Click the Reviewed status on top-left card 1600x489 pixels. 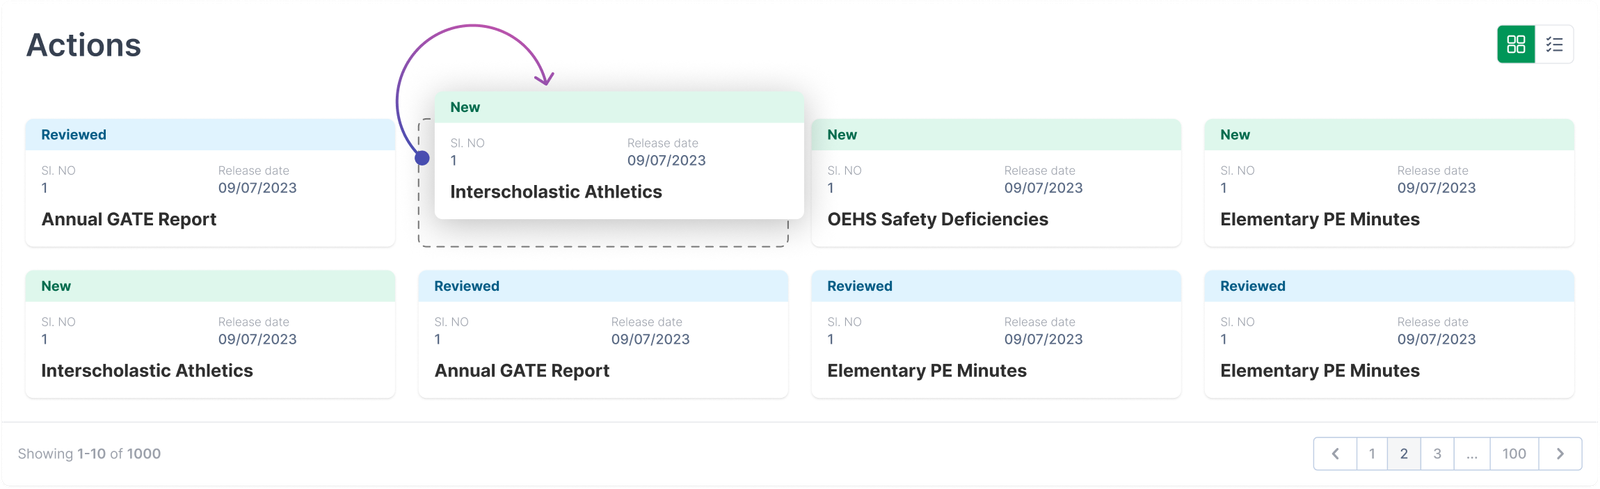tap(74, 135)
